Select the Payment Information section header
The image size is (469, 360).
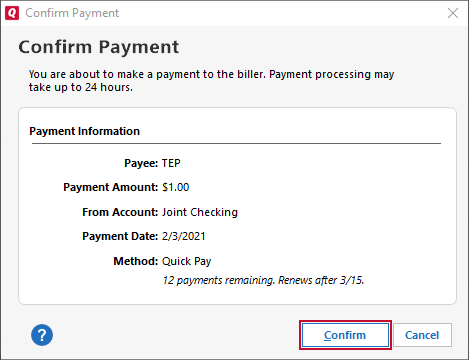pos(85,131)
